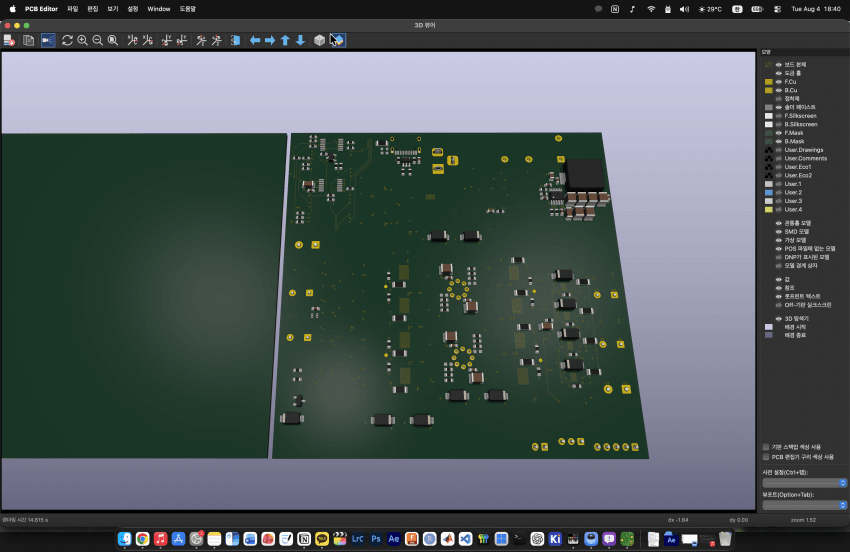Open the 설정 menu
The image size is (850, 552).
pyautogui.click(x=133, y=9)
